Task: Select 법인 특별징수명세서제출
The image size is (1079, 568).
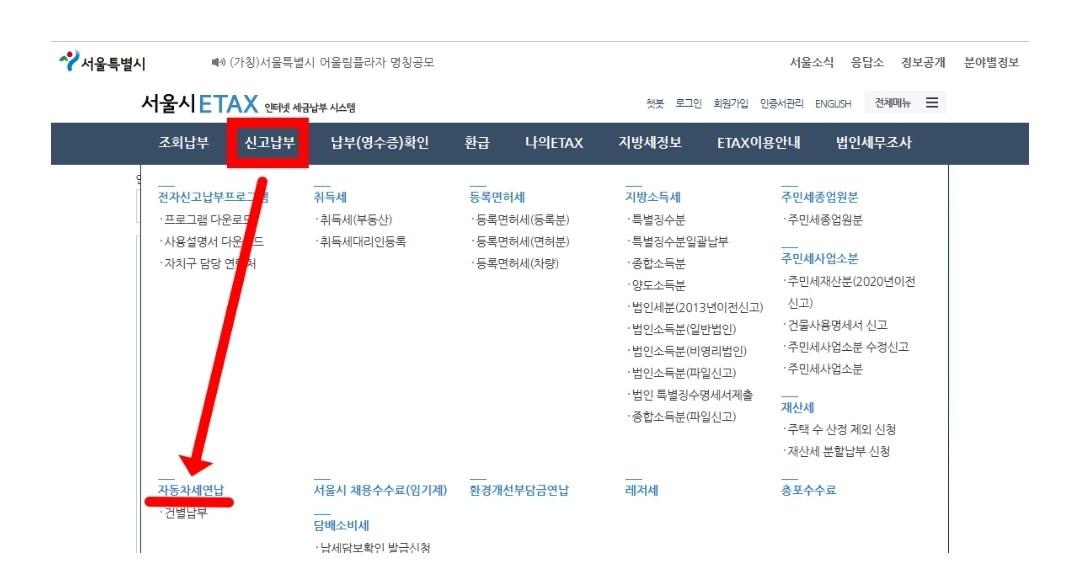Action: (x=690, y=395)
